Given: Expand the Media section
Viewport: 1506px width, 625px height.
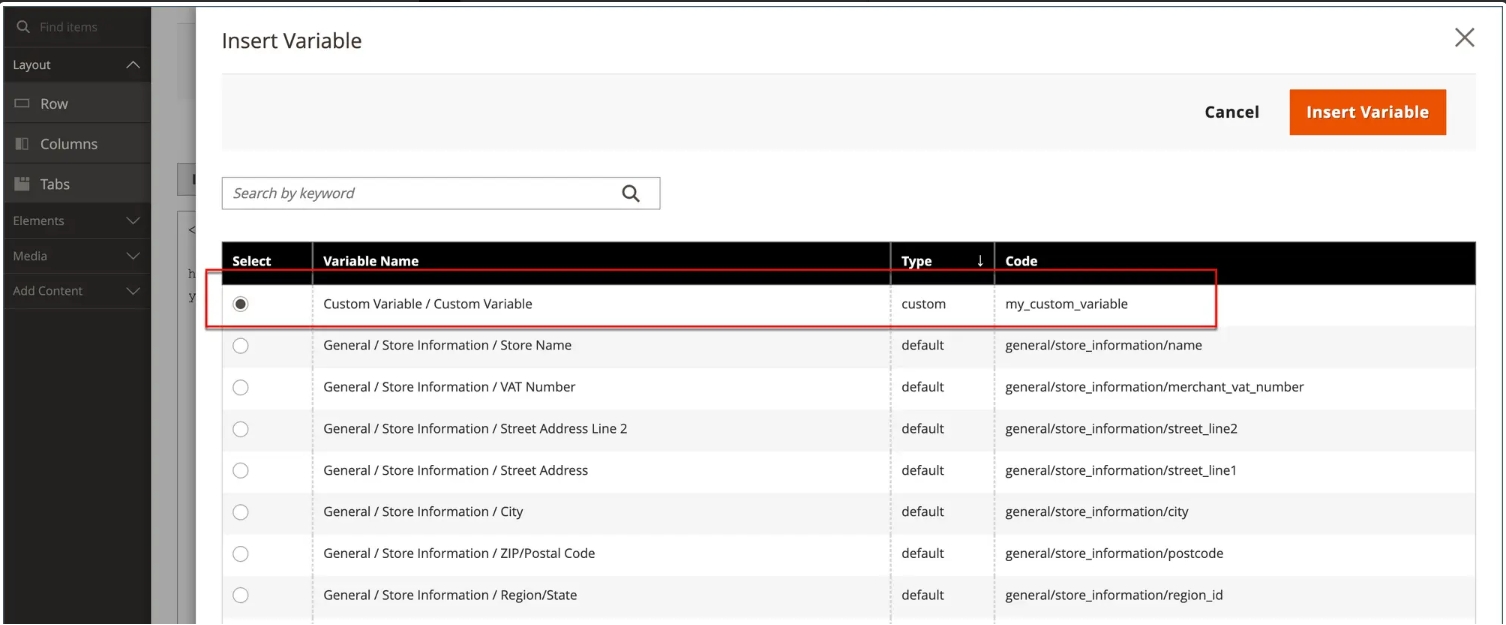Looking at the screenshot, I should (x=133, y=256).
